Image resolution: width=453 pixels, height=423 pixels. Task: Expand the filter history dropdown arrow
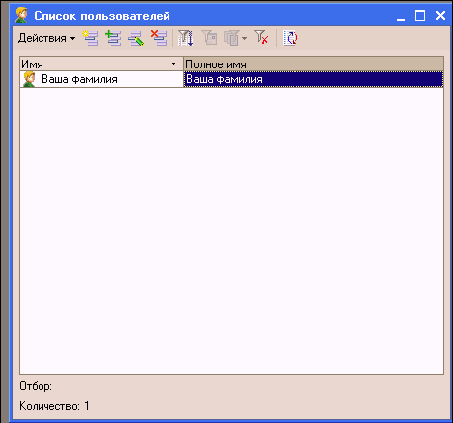[x=244, y=38]
